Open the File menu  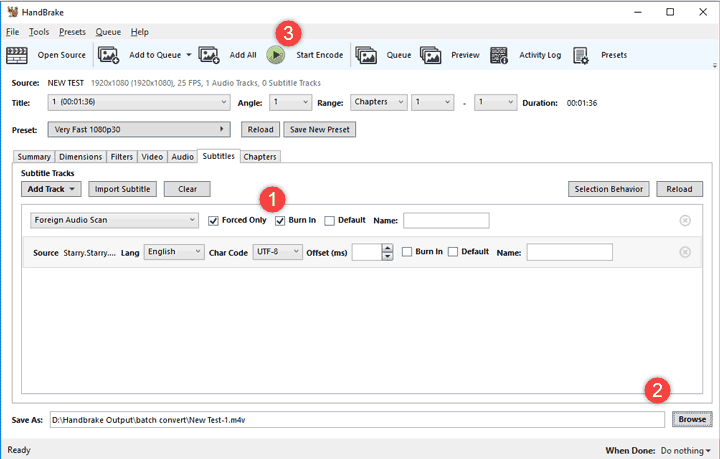pyautogui.click(x=12, y=32)
